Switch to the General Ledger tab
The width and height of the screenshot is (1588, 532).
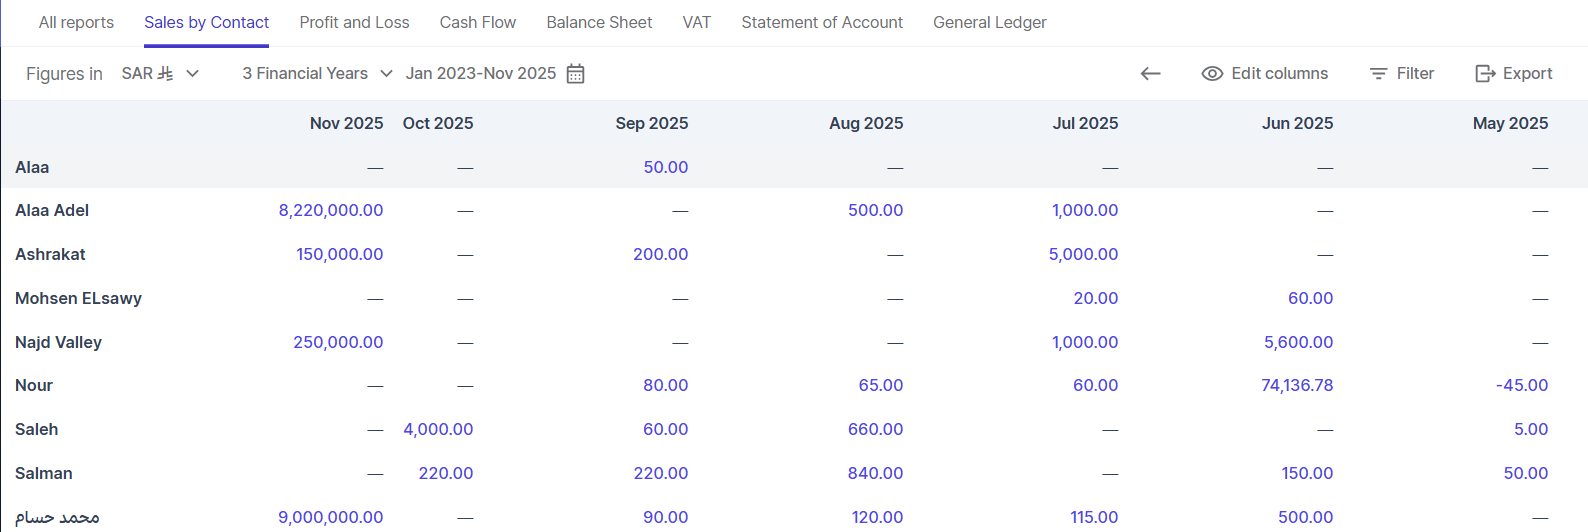(x=989, y=22)
